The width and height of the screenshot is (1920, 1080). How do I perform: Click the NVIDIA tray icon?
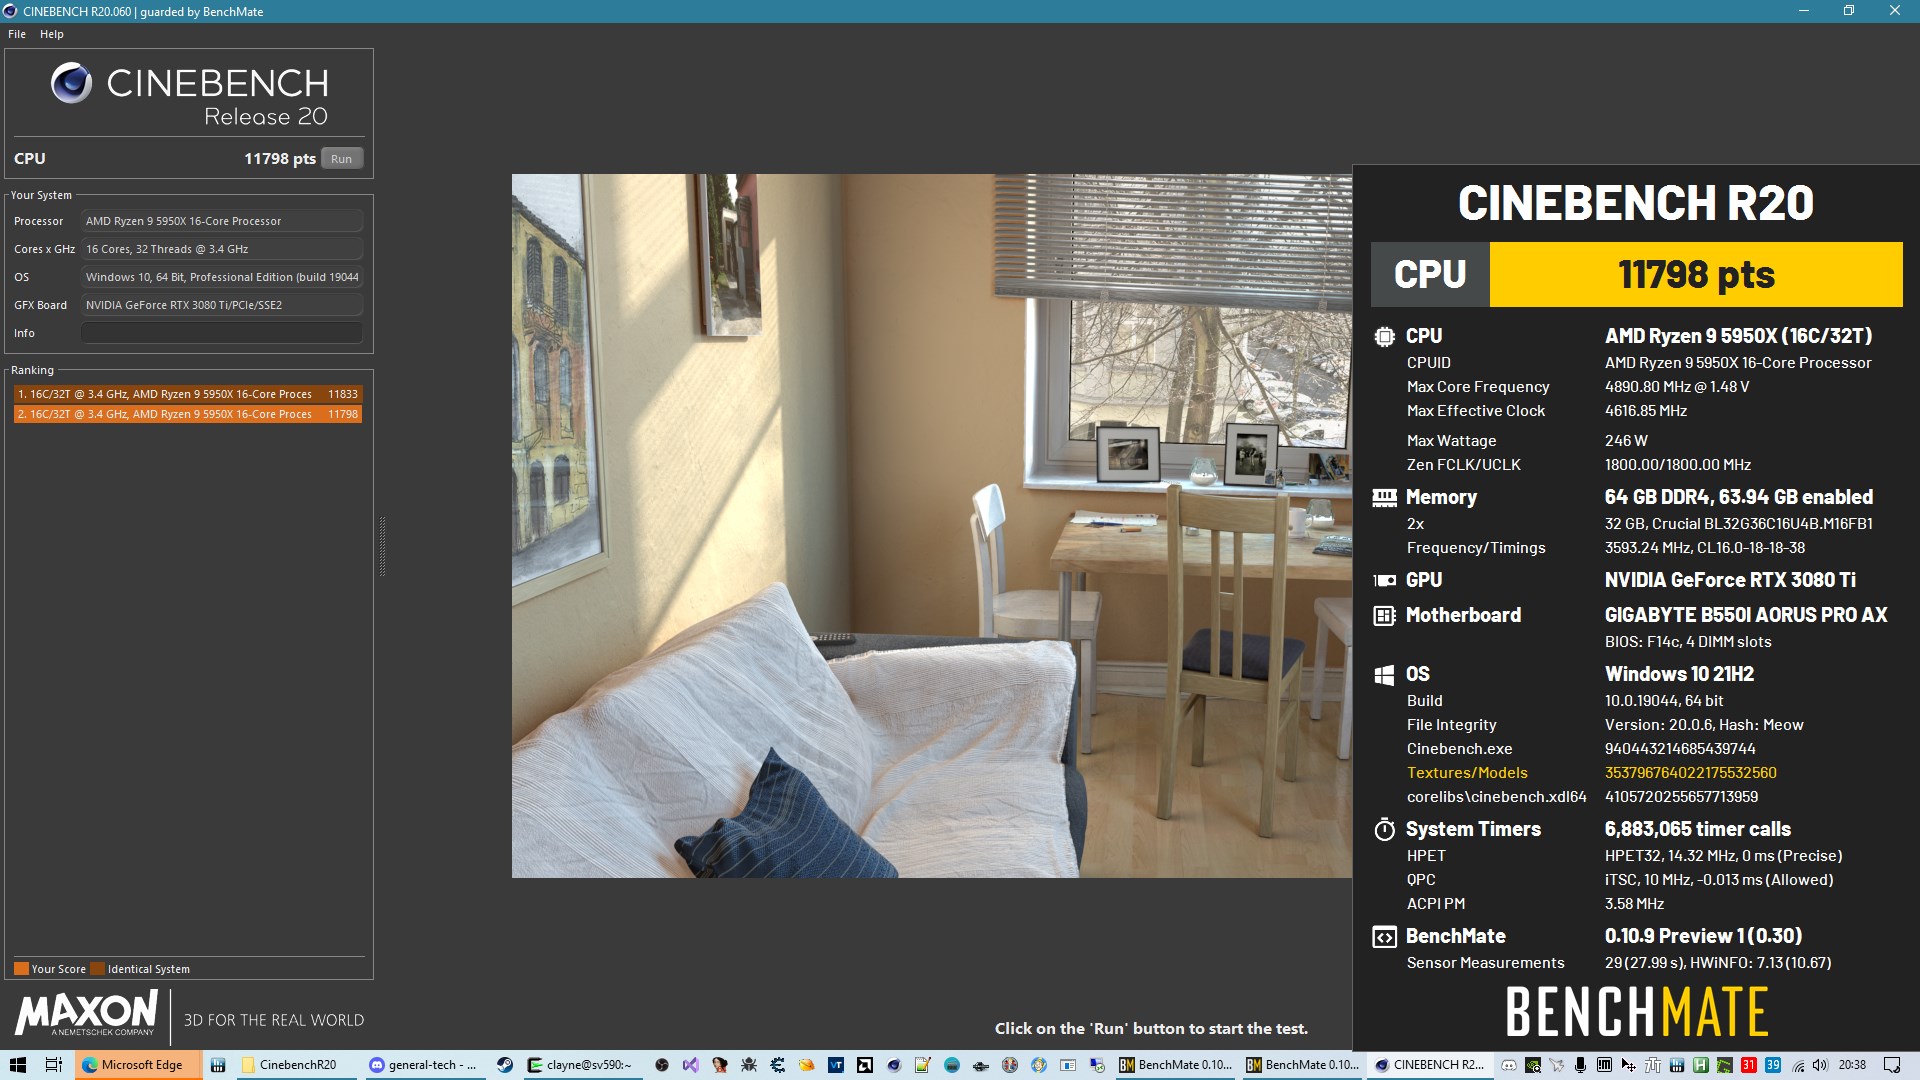click(x=1533, y=1065)
